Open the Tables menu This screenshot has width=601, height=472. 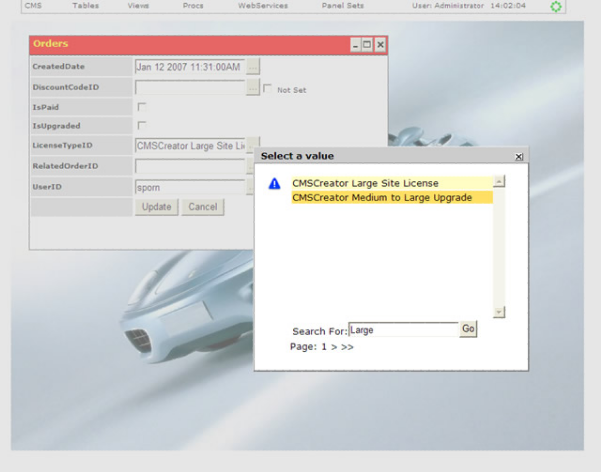tap(85, 6)
